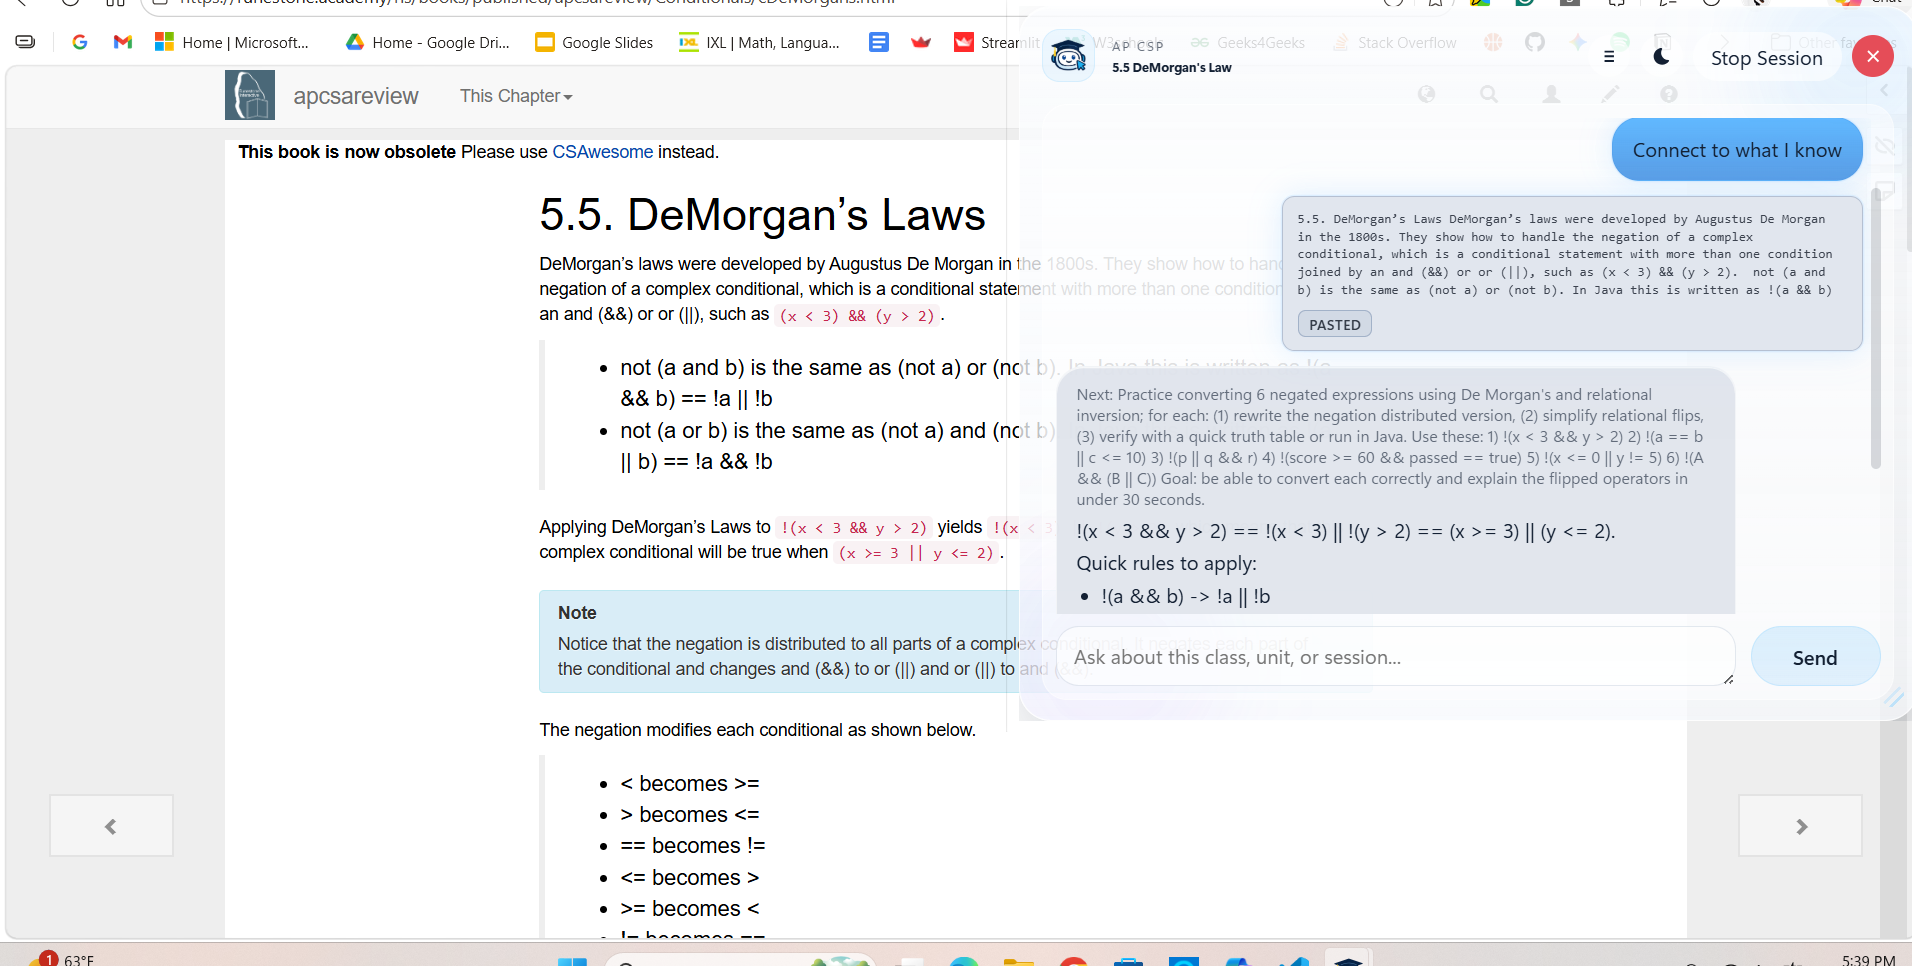Open the taskbar clock showing 5:39 PM

(1868, 959)
